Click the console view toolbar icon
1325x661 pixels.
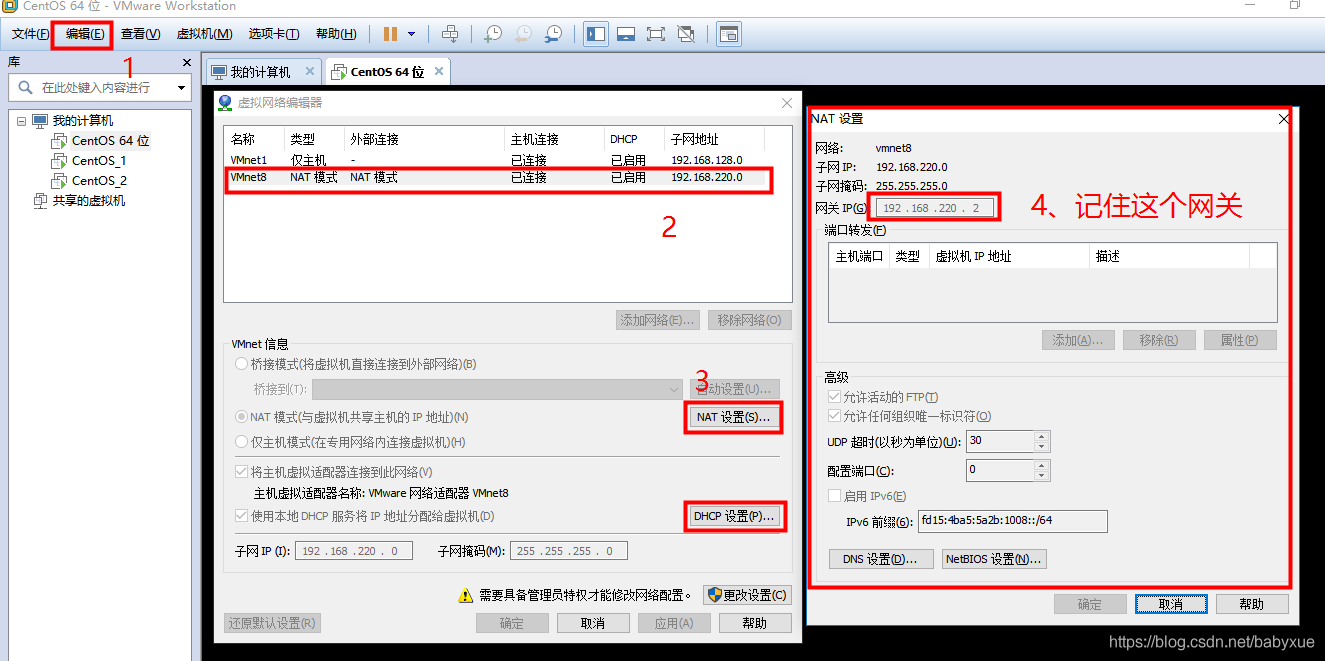click(729, 34)
